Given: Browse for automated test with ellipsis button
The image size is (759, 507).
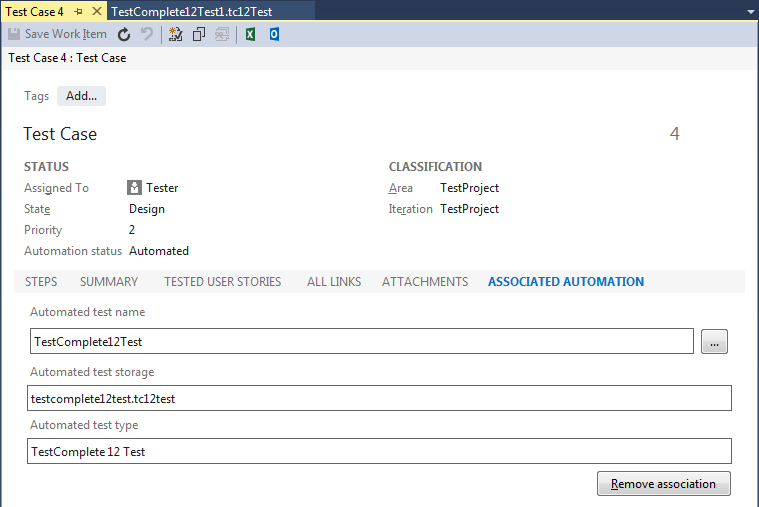Looking at the screenshot, I should (714, 342).
